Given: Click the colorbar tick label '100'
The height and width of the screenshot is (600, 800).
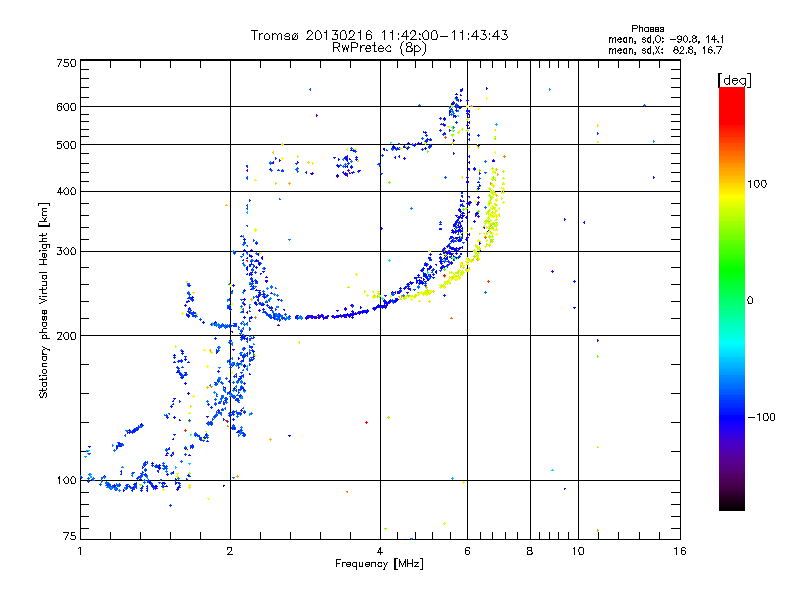Looking at the screenshot, I should tap(757, 184).
